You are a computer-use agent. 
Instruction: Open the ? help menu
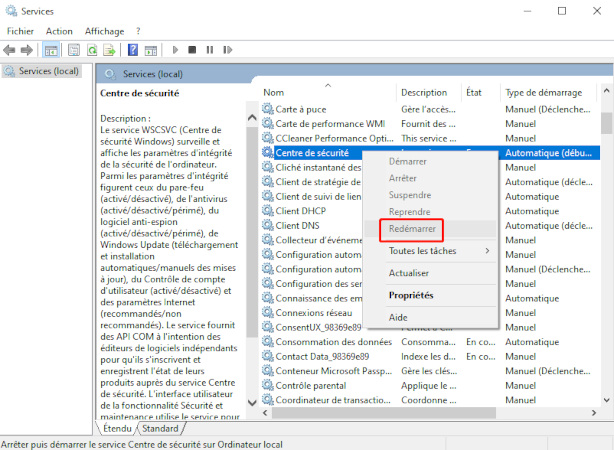[138, 31]
